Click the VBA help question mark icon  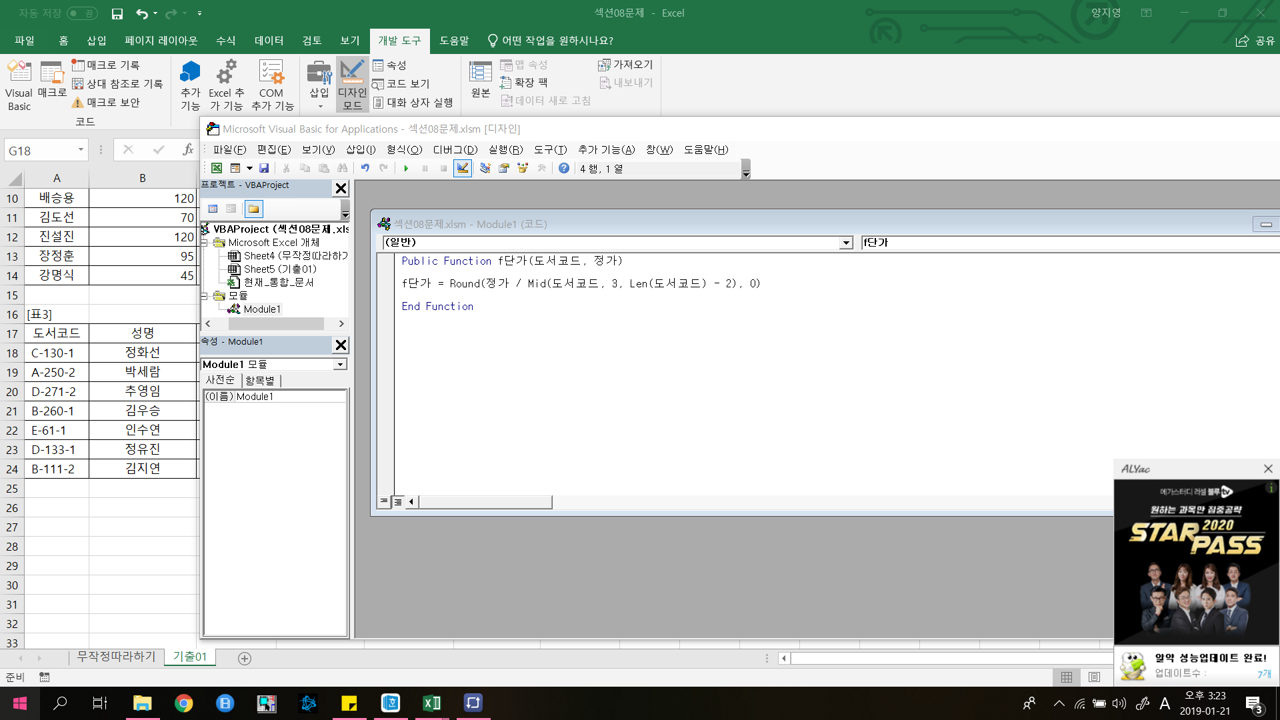tap(564, 169)
